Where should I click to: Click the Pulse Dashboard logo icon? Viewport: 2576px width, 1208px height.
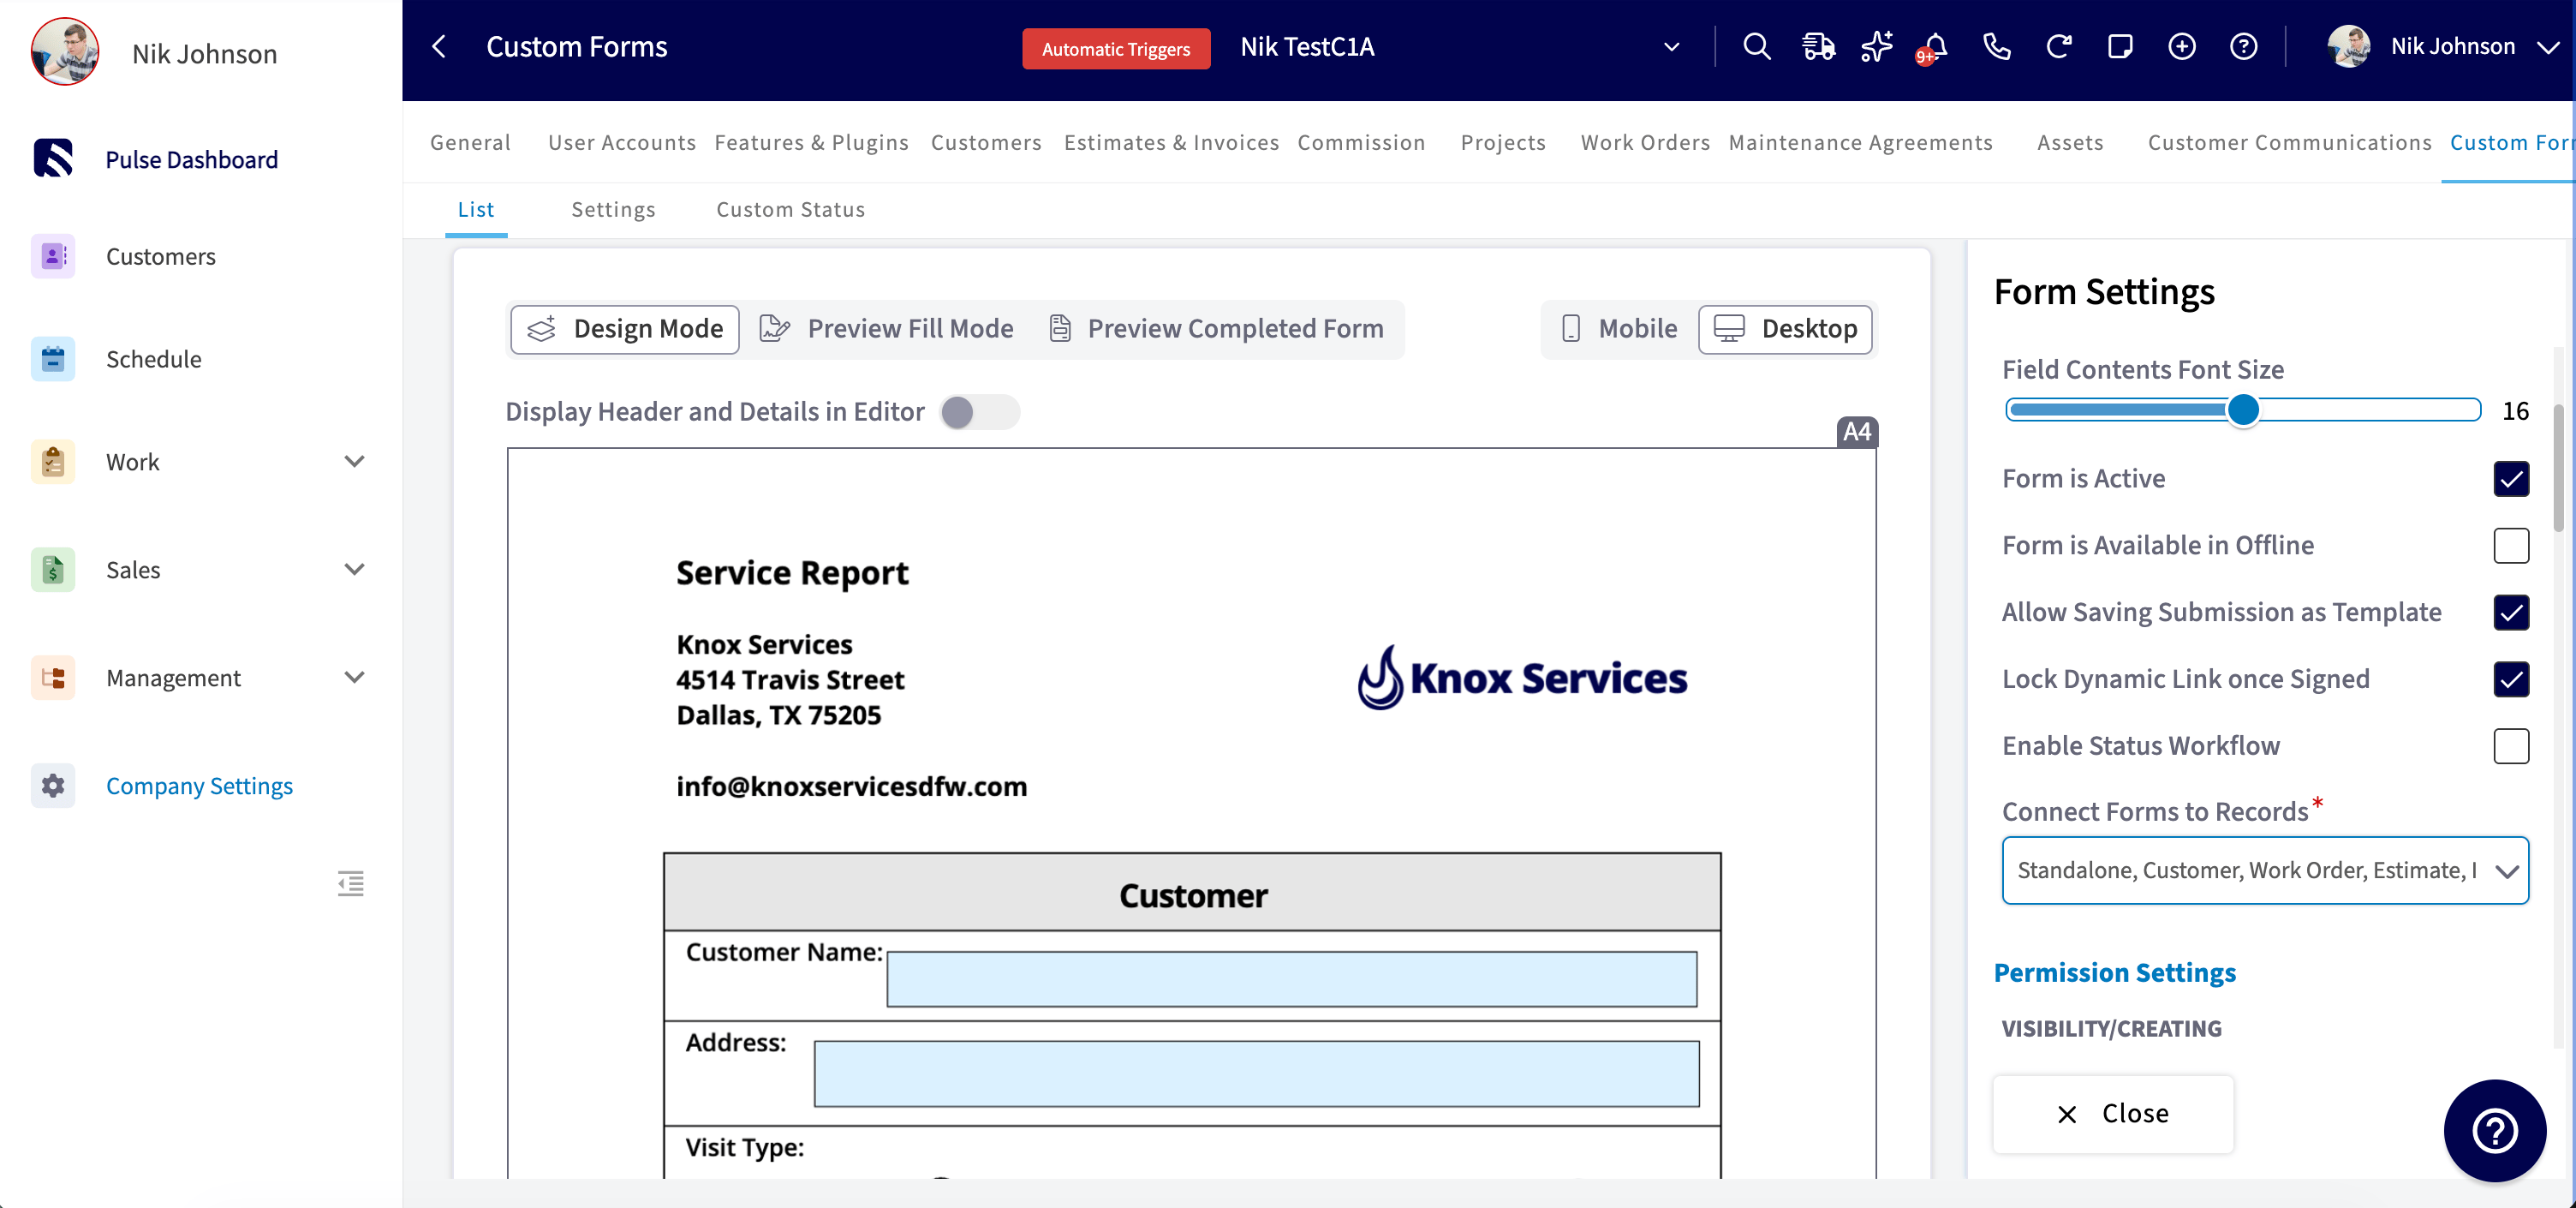53,158
